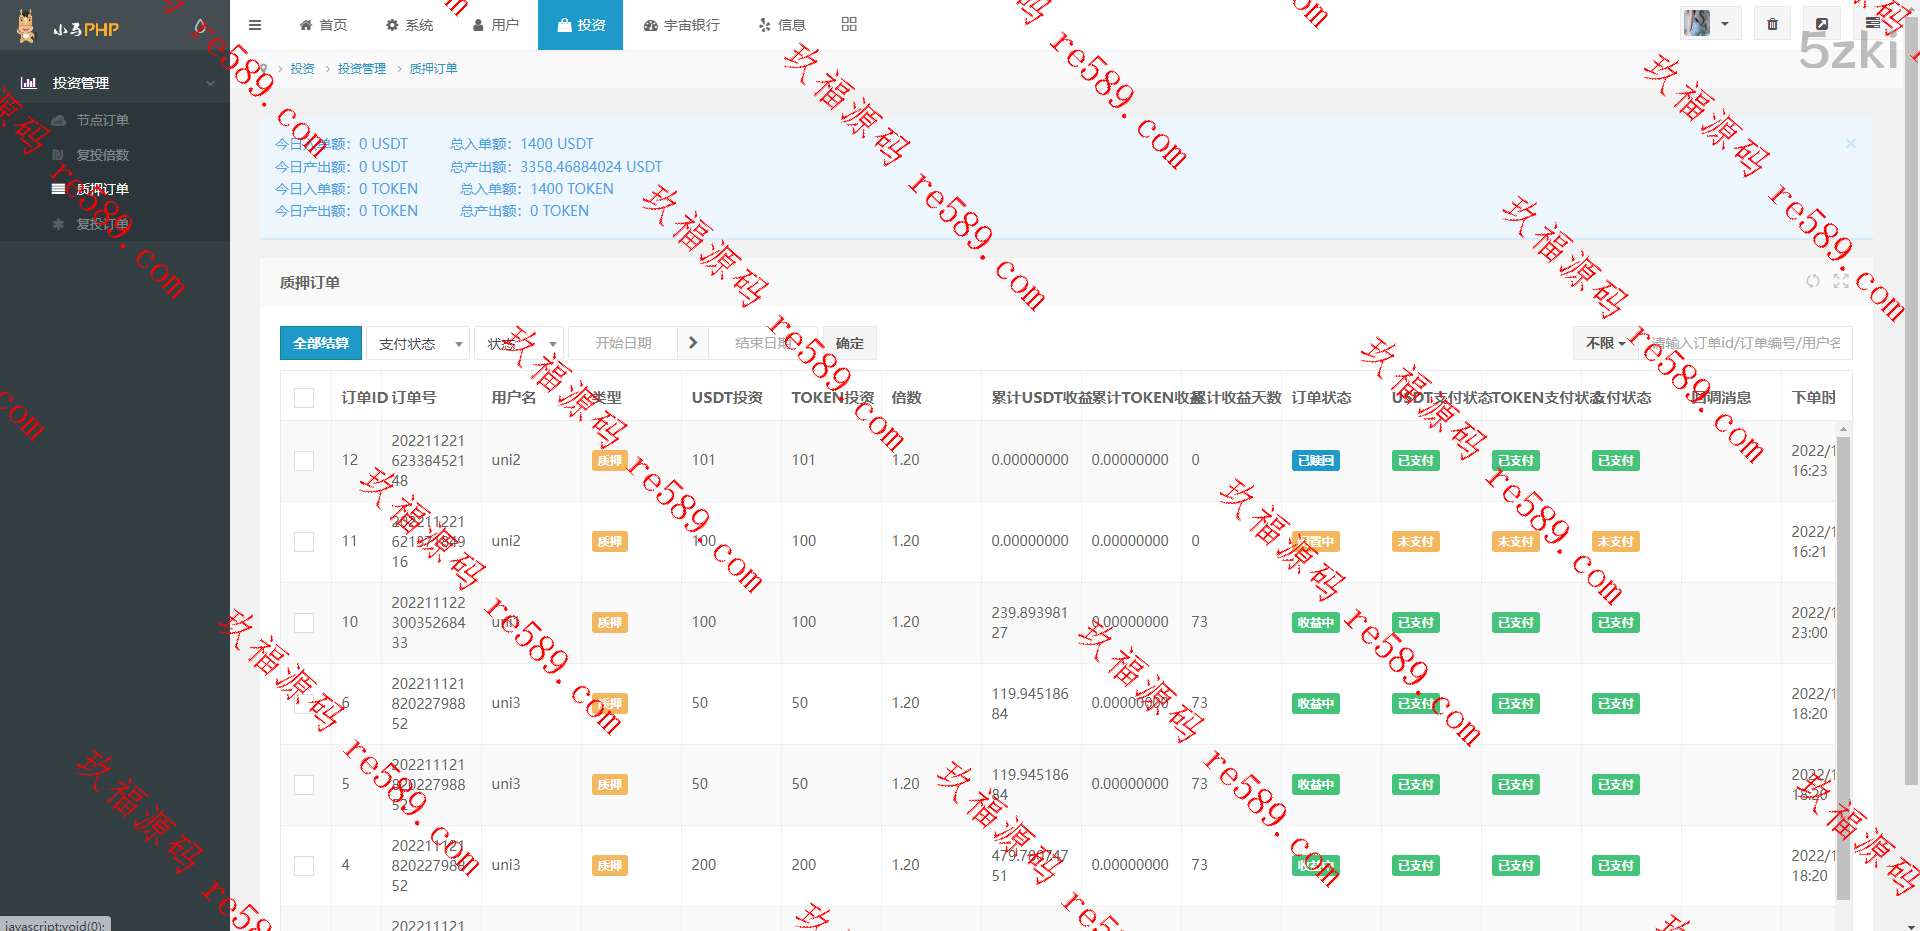Expand the user avatar dropdown menu
Viewport: 1920px width, 931px height.
tap(1710, 24)
